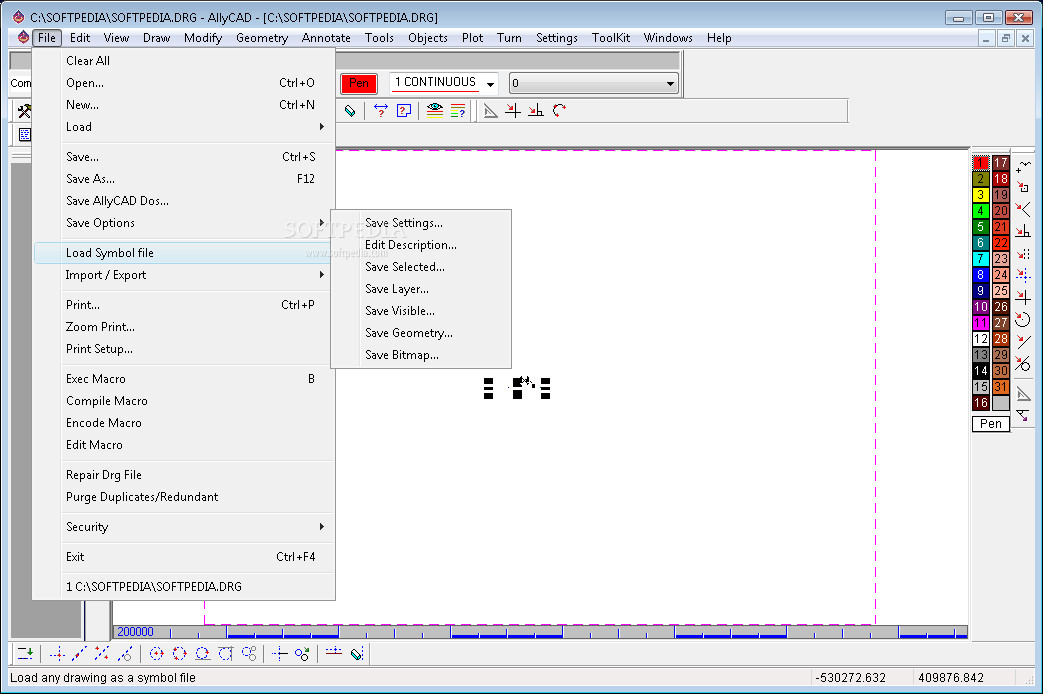Click the freehand curve icon in right toolbar
1043x694 pixels.
[1024, 166]
